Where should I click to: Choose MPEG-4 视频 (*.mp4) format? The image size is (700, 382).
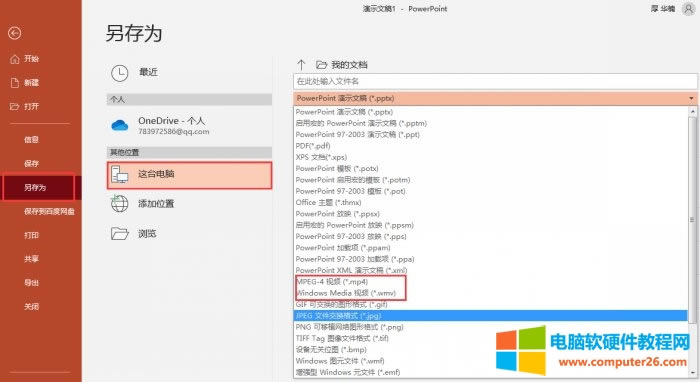[x=332, y=282]
